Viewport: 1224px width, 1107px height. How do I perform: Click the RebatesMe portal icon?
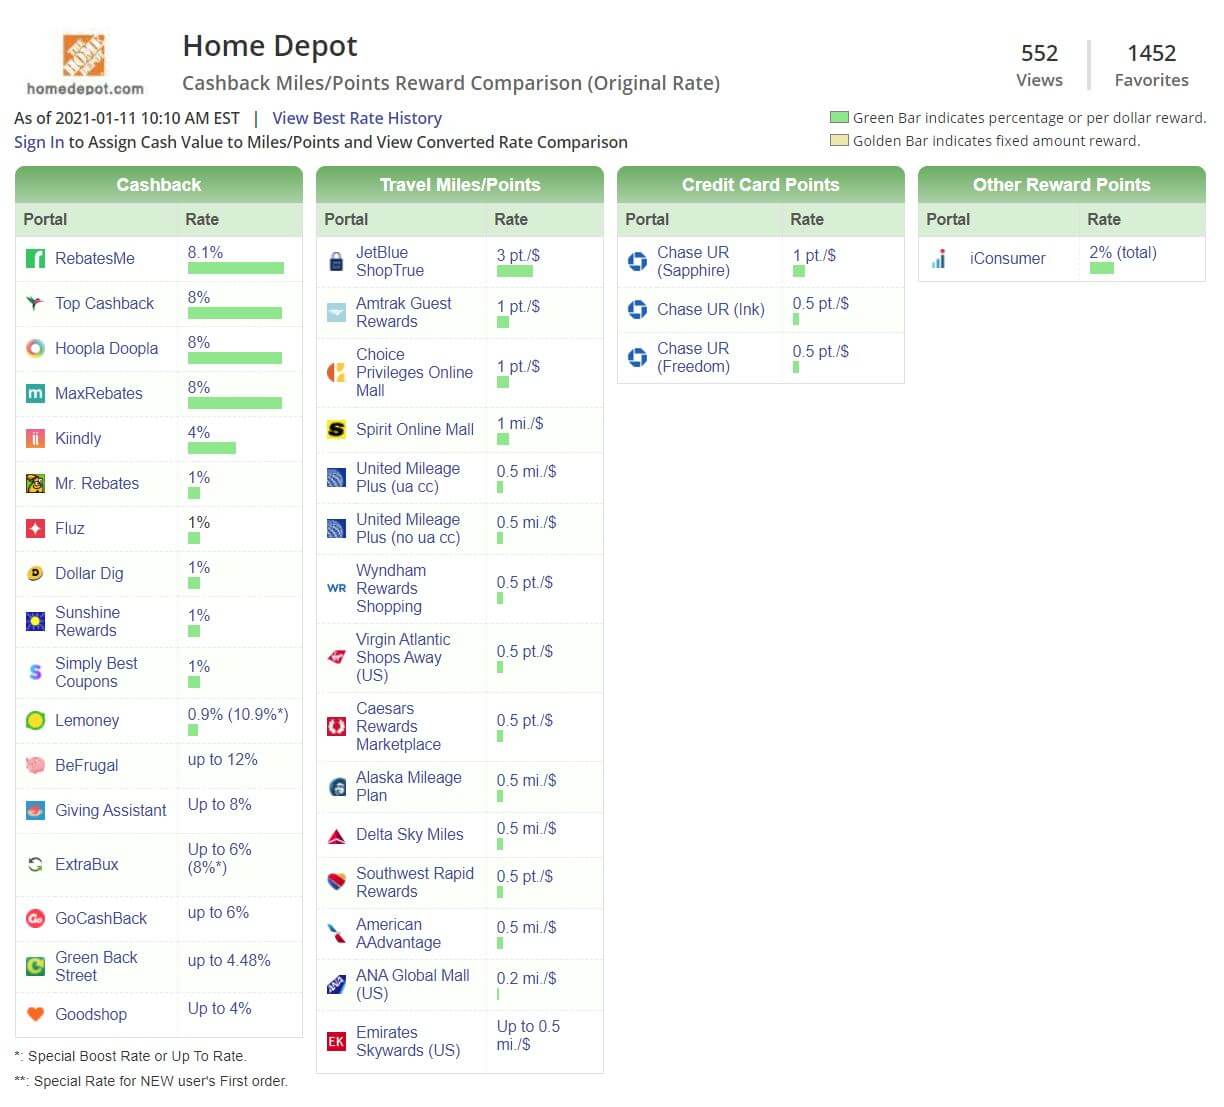click(35, 258)
